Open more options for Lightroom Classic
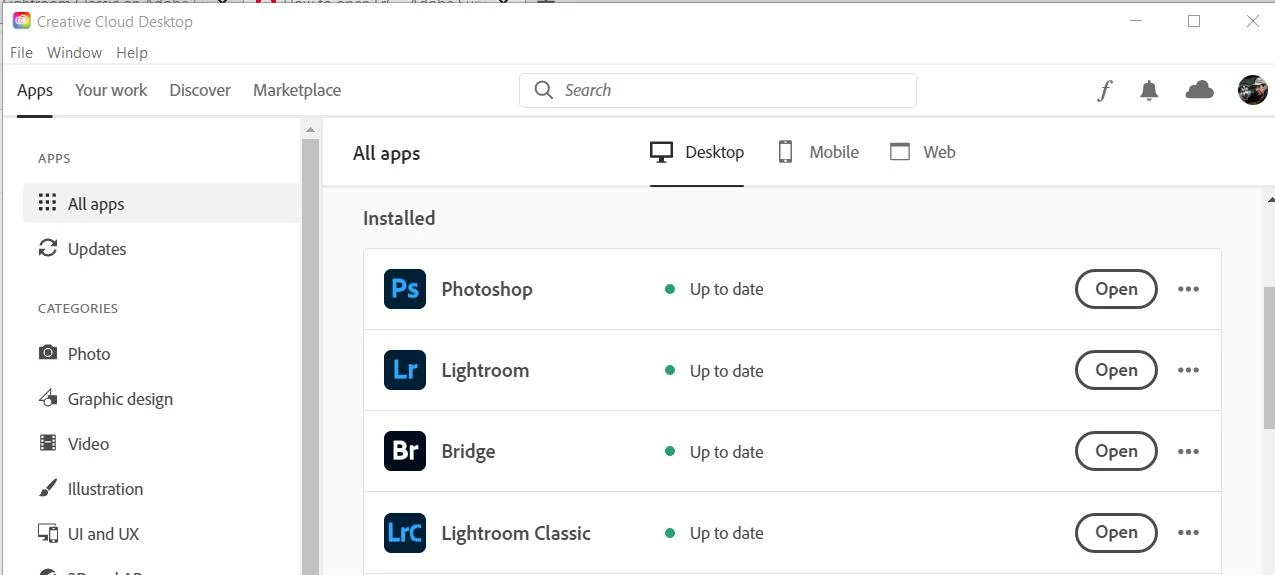 point(1188,532)
